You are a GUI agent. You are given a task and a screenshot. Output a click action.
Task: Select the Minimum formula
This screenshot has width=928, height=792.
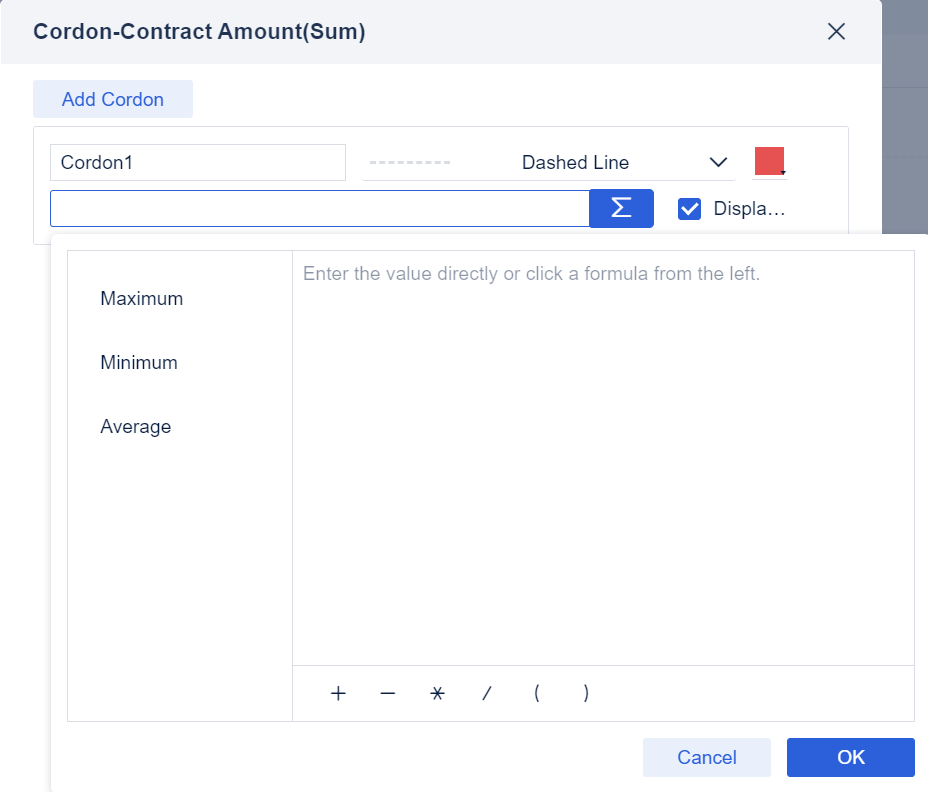point(139,363)
